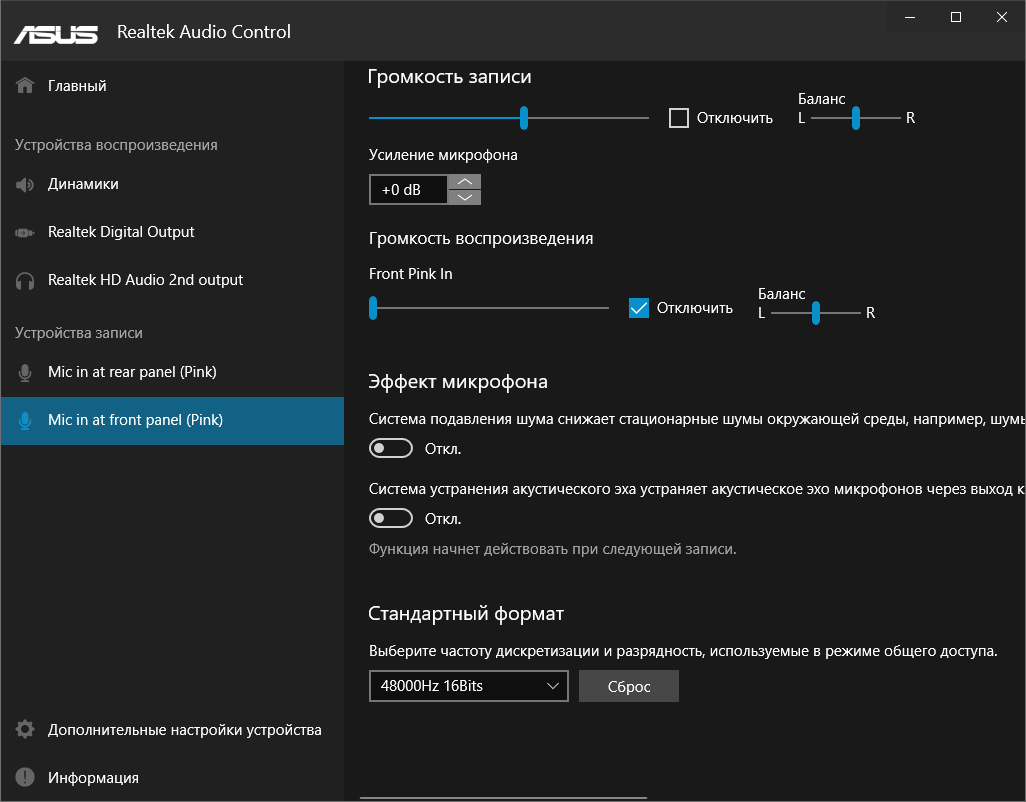Click the gear icon for additional device settings

click(x=25, y=730)
